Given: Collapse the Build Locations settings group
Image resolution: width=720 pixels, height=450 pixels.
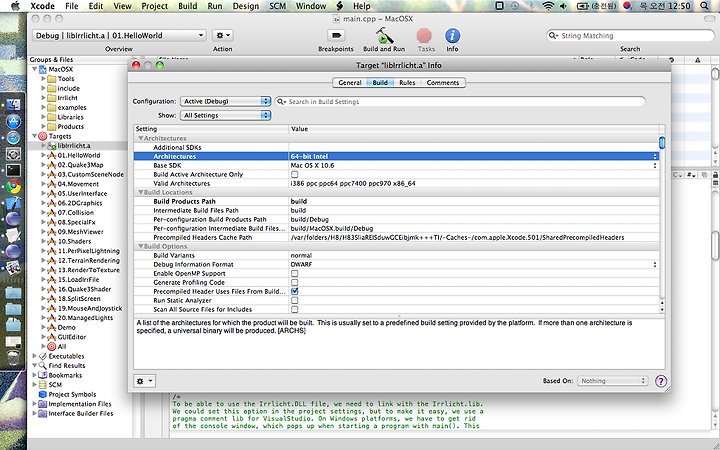Looking at the screenshot, I should point(141,192).
